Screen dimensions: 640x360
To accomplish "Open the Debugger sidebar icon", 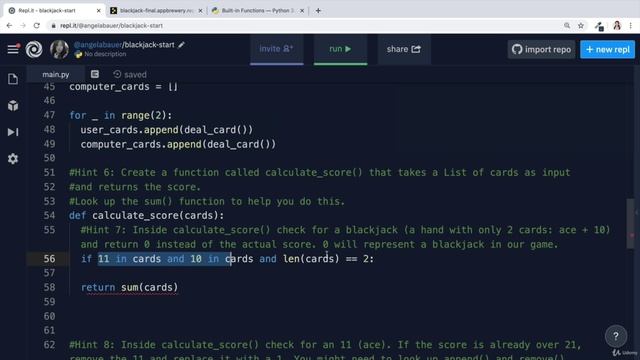I will point(13,132).
